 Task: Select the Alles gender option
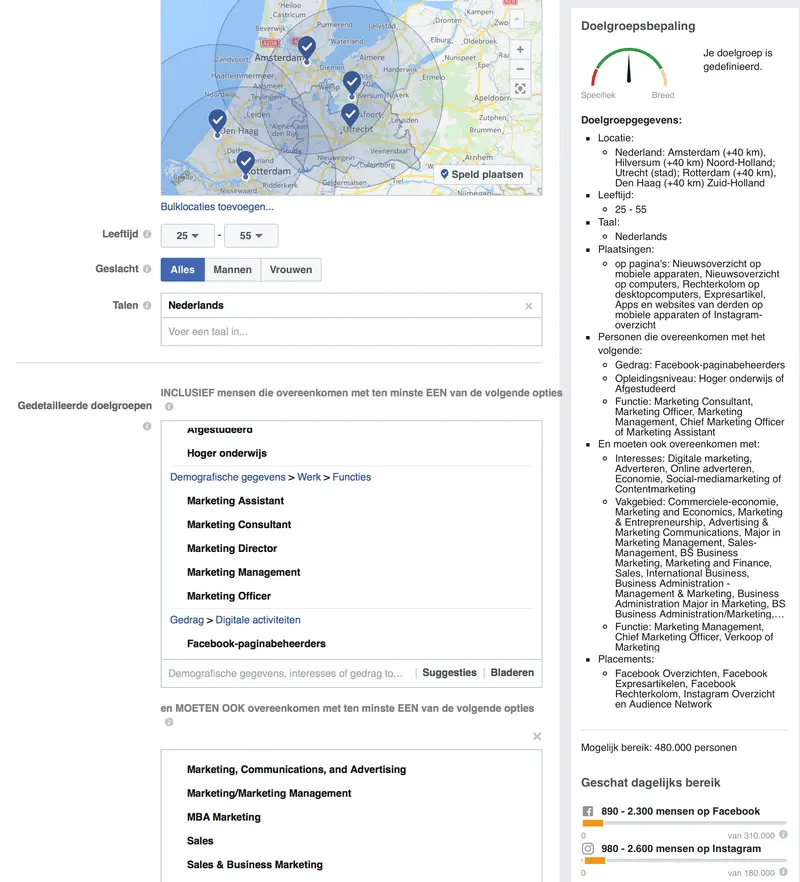[183, 269]
